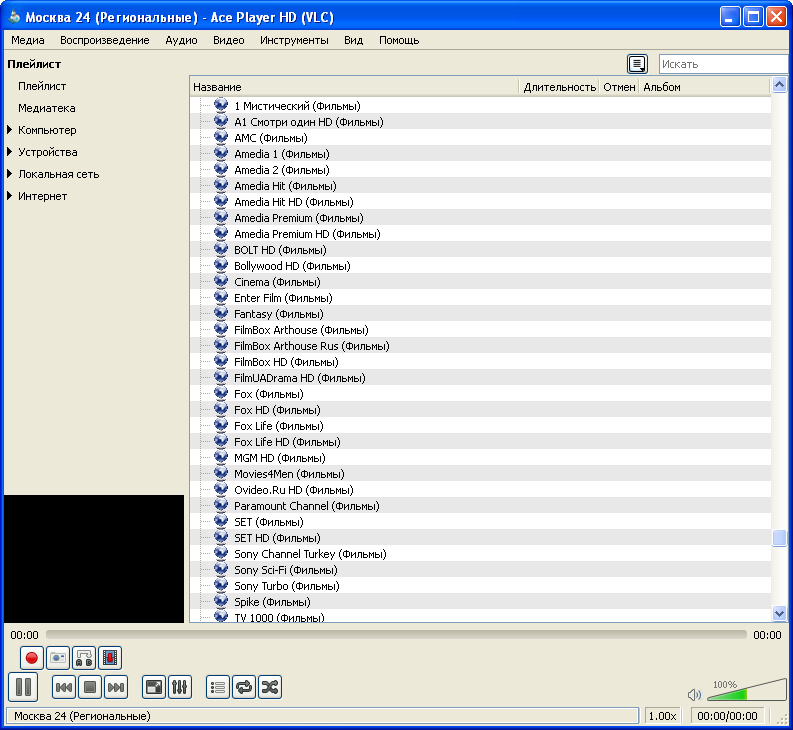This screenshot has height=730, width=793.
Task: Enable random shuffle playback
Action: [270, 687]
